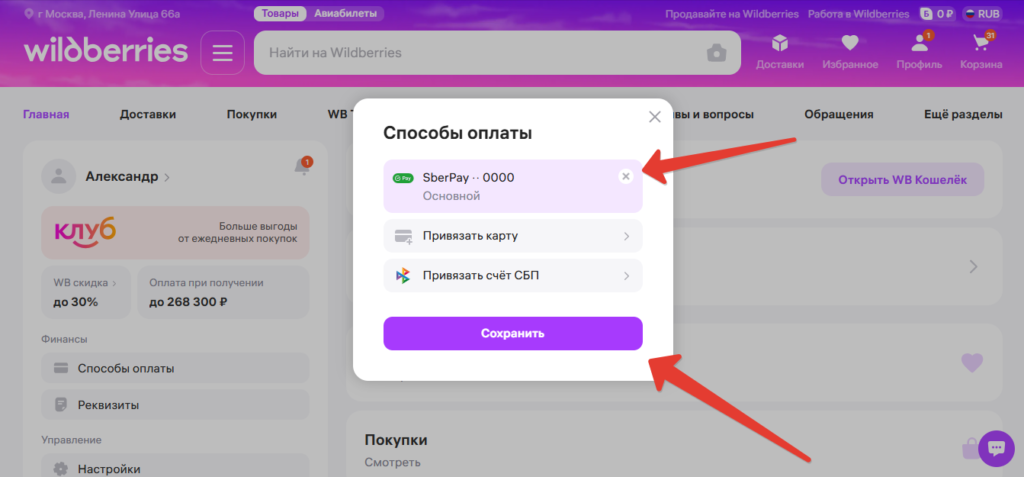
Task: Click the card icon beside sidebar Способы оплаты
Action: click(x=61, y=369)
